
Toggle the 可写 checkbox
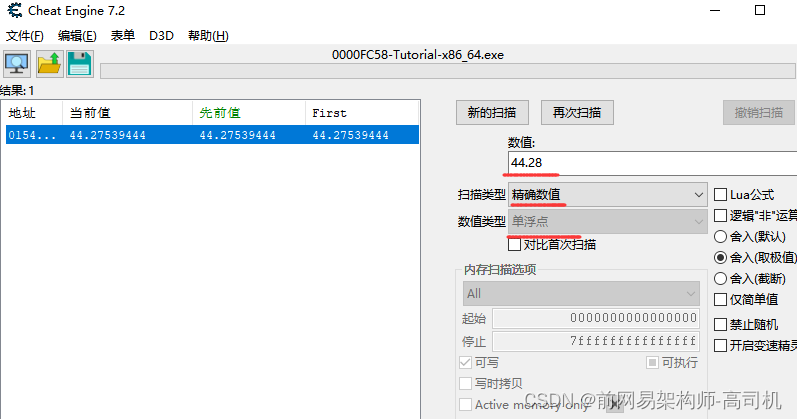465,363
